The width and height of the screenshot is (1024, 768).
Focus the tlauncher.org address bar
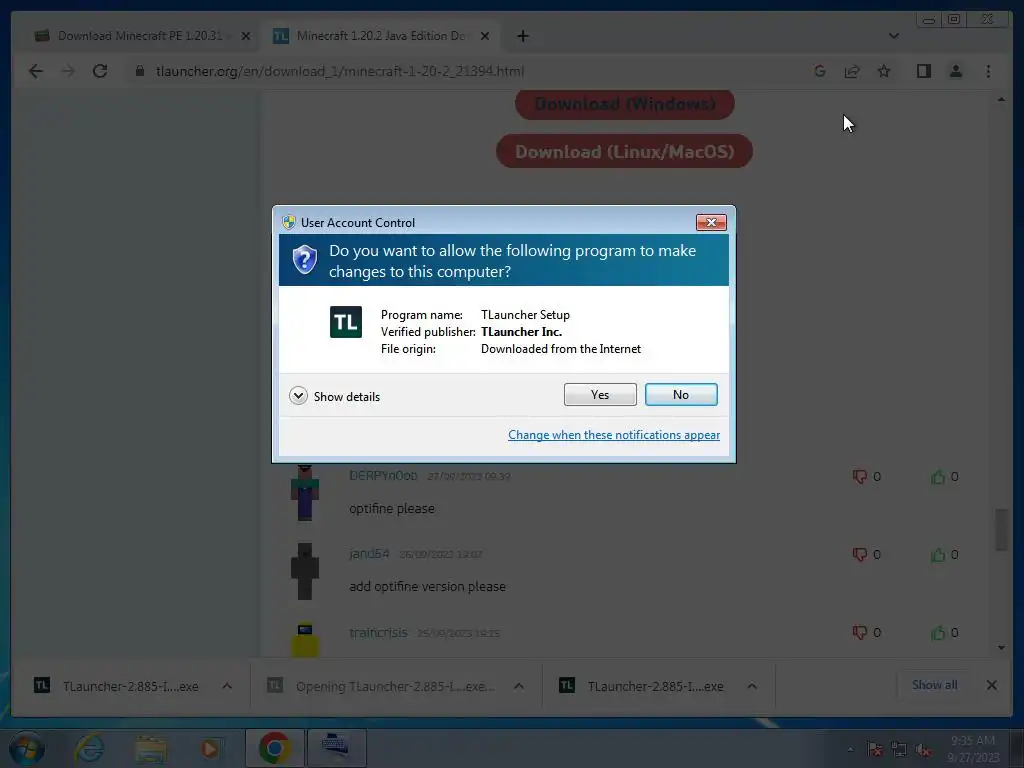[x=340, y=71]
